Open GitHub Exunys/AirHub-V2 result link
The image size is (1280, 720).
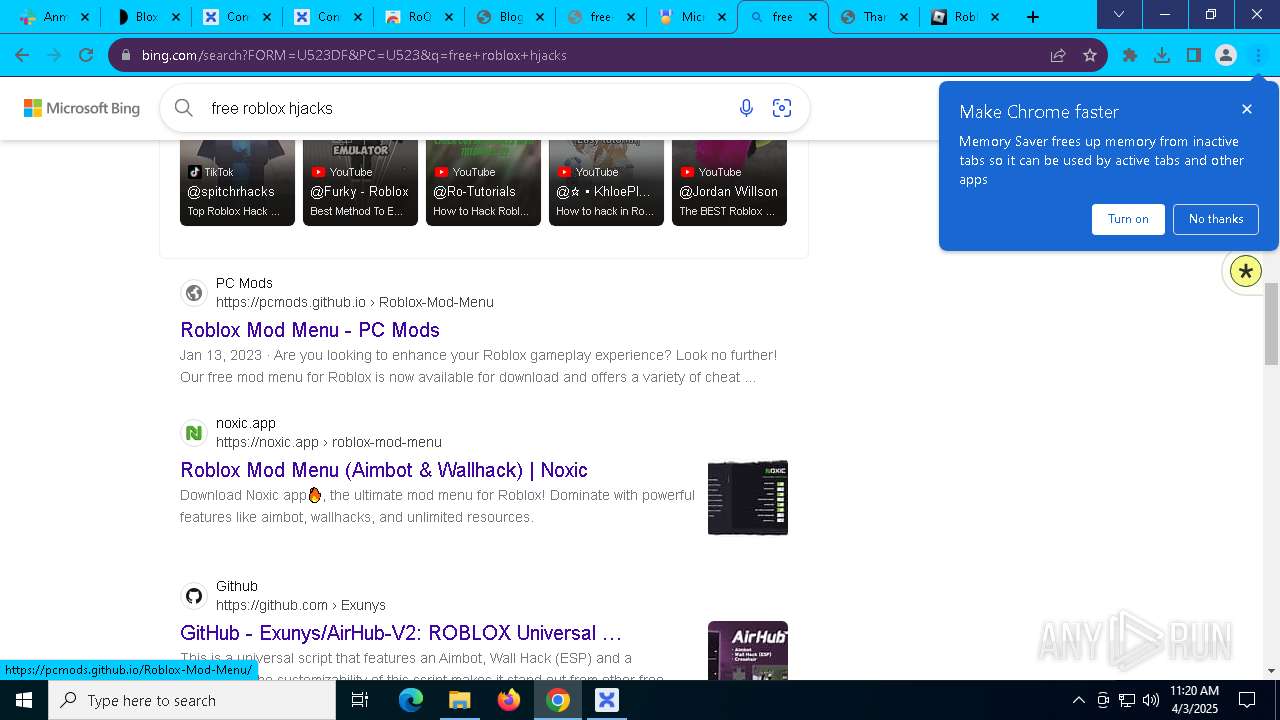401,633
